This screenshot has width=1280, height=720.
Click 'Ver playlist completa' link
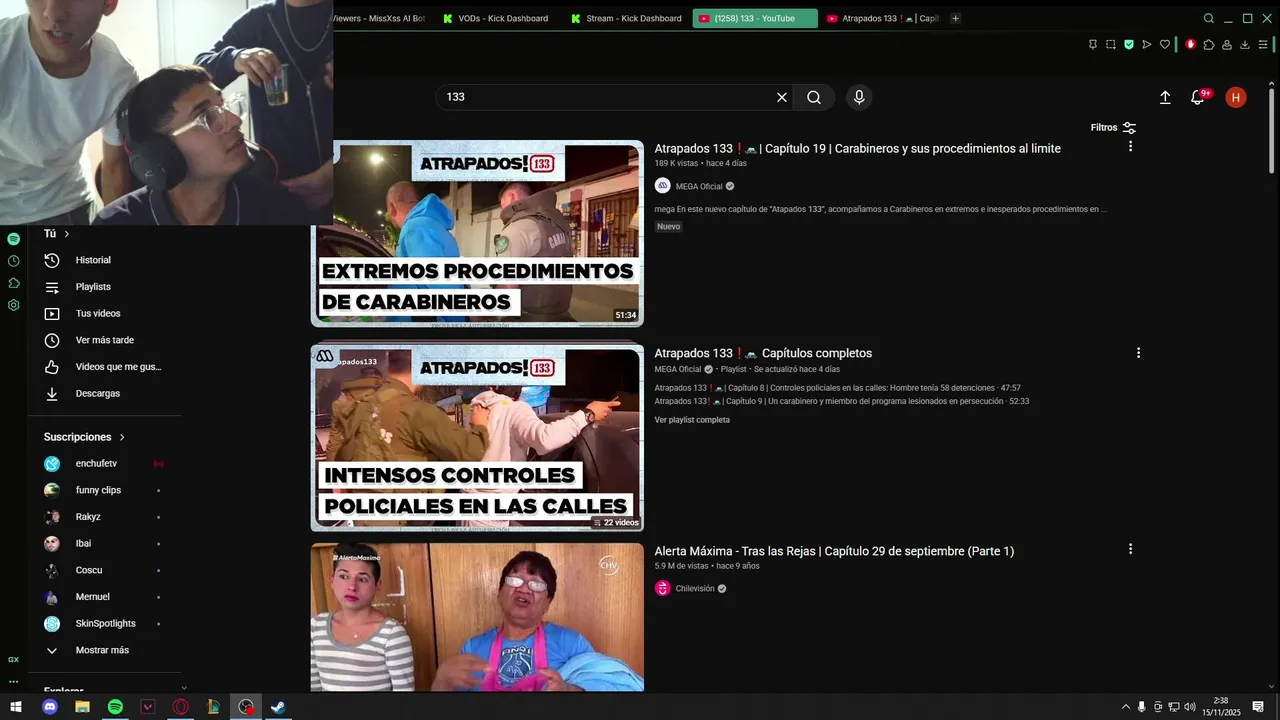tap(692, 420)
